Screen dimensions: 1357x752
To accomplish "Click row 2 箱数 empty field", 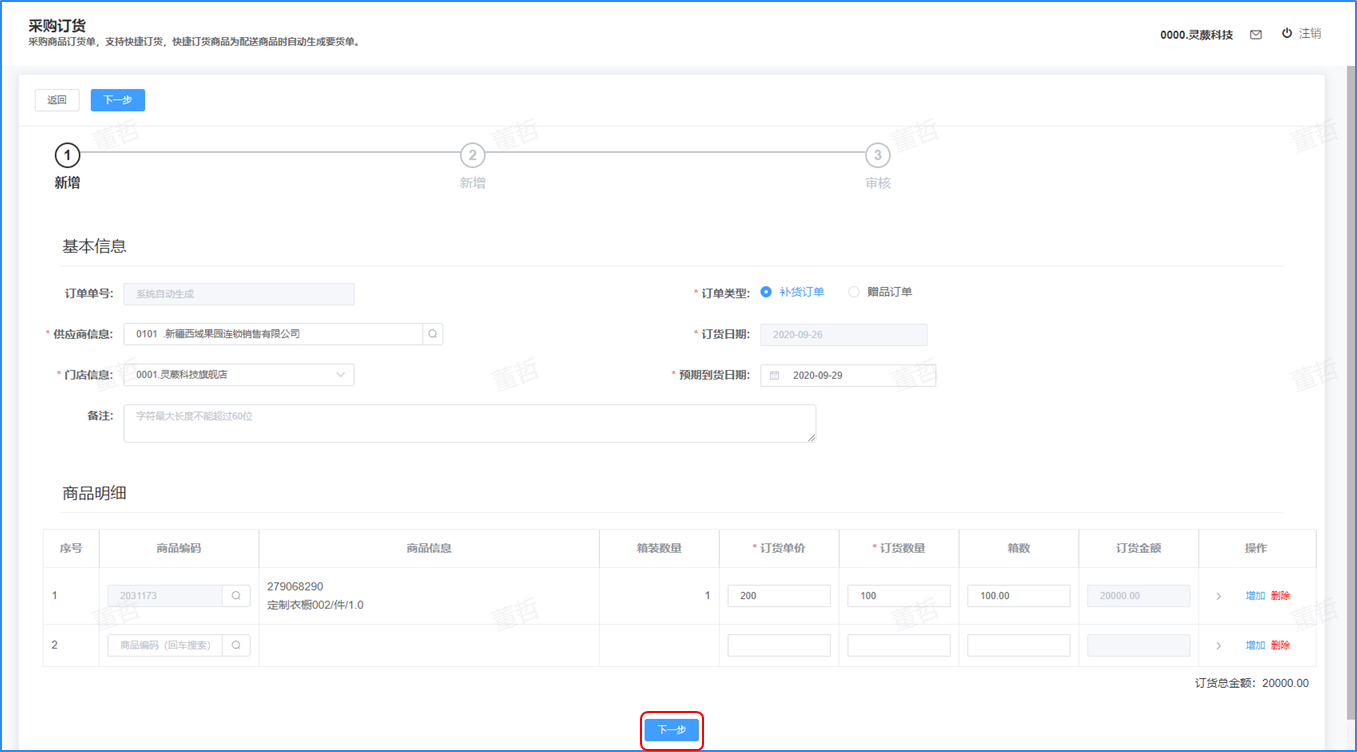I will click(1019, 645).
